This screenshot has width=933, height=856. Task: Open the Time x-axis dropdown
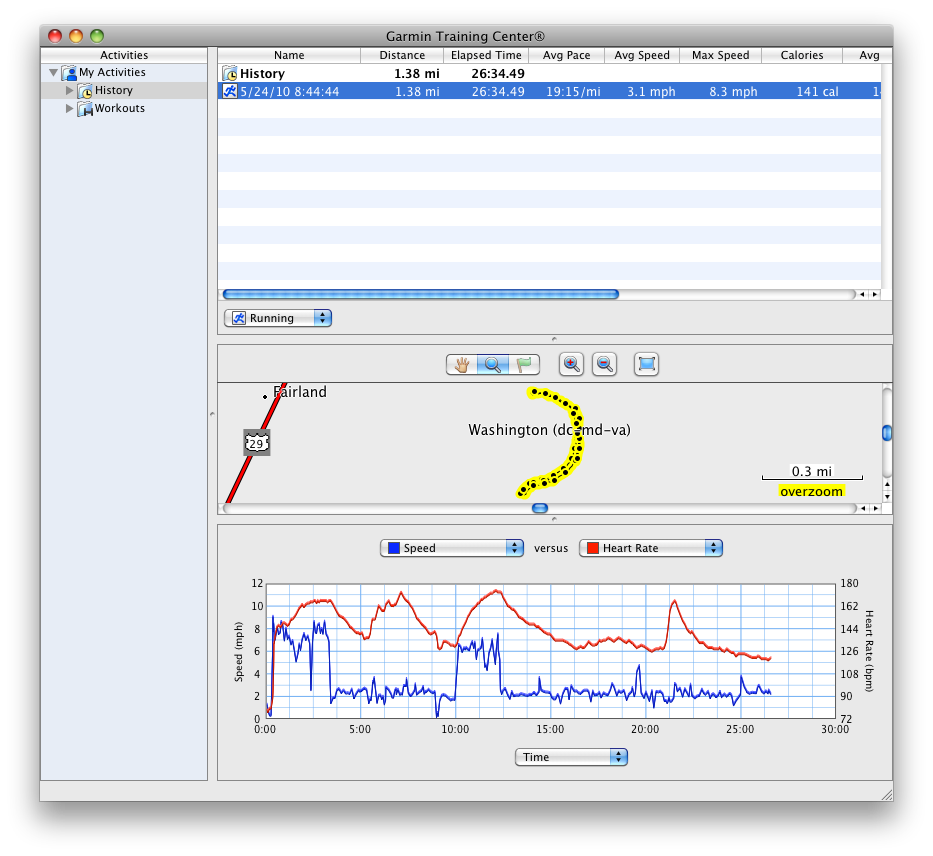tap(571, 757)
